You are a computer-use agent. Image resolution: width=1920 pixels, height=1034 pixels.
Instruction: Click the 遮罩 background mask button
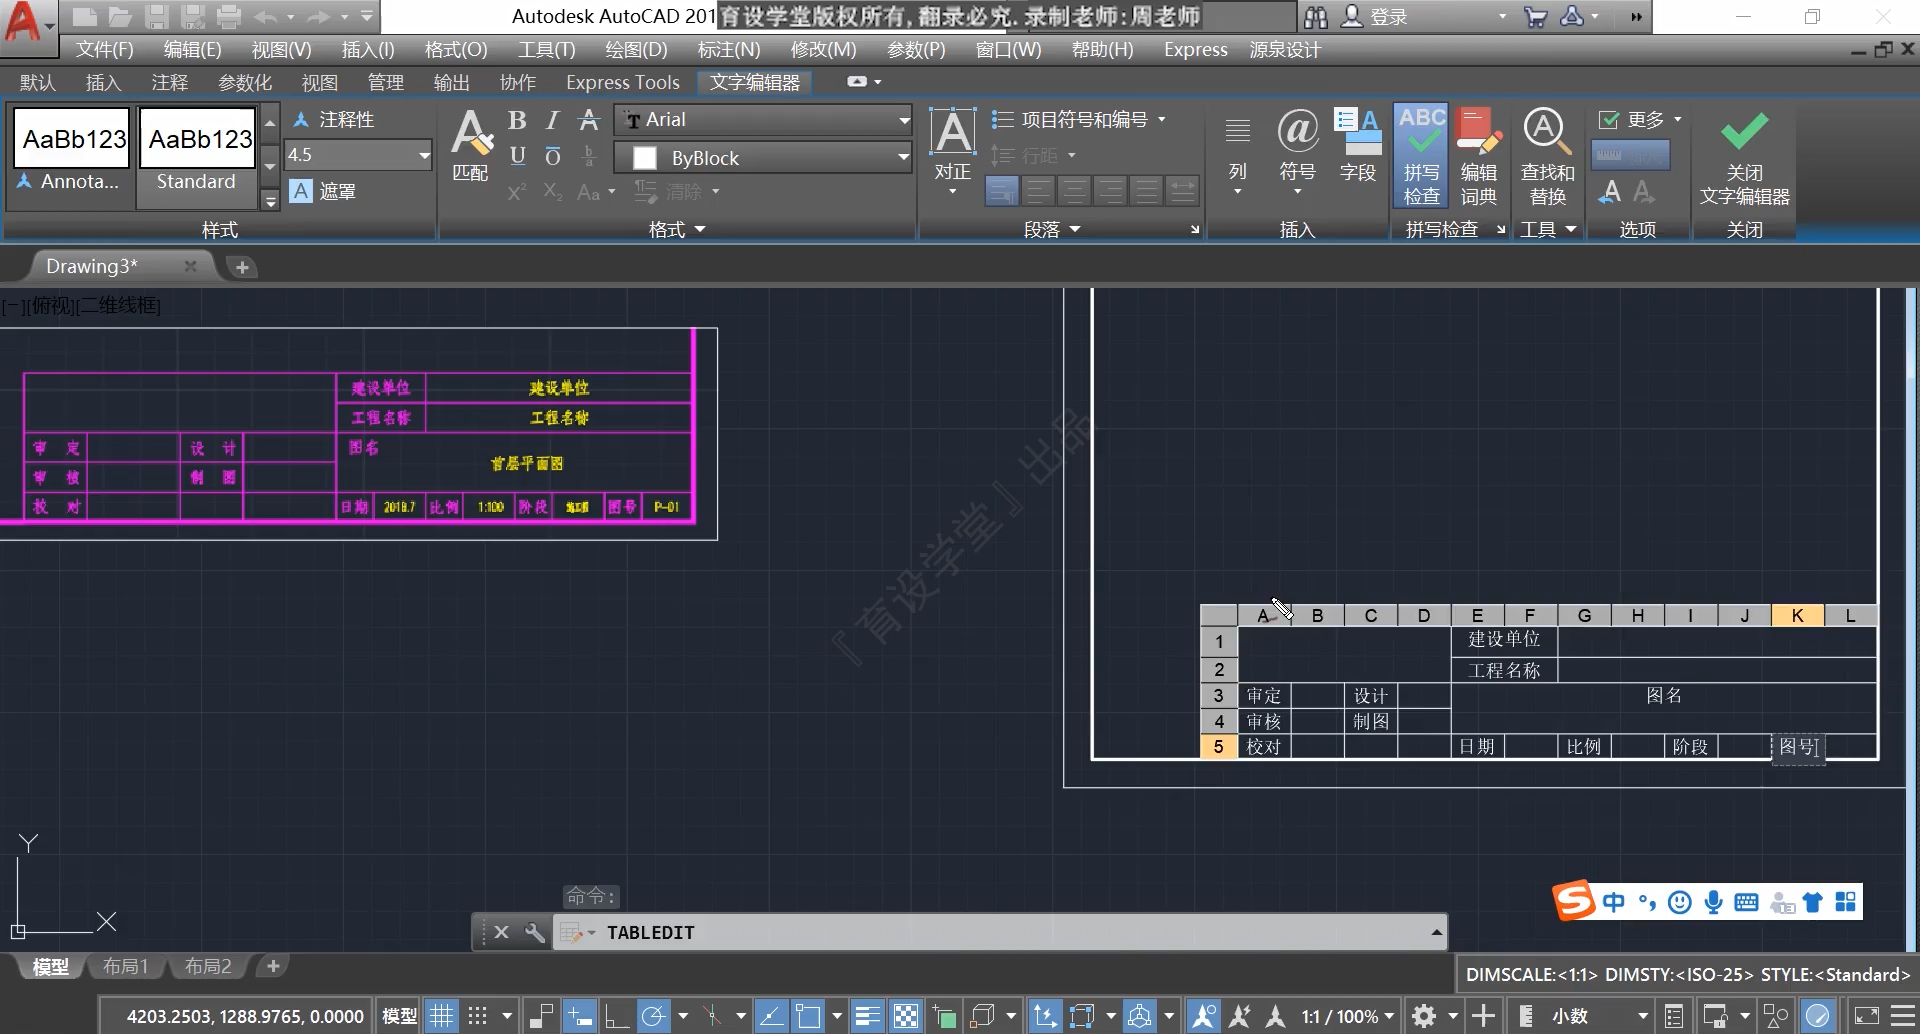pos(323,191)
